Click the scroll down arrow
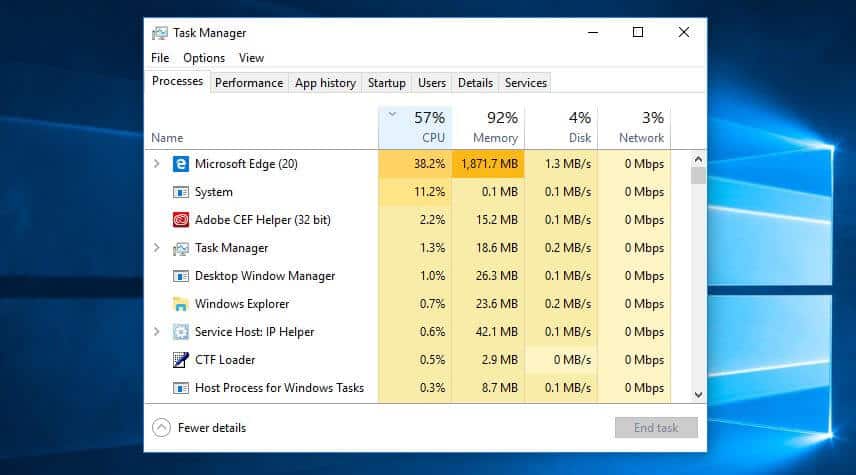Viewport: 856px width, 475px height. (x=698, y=395)
